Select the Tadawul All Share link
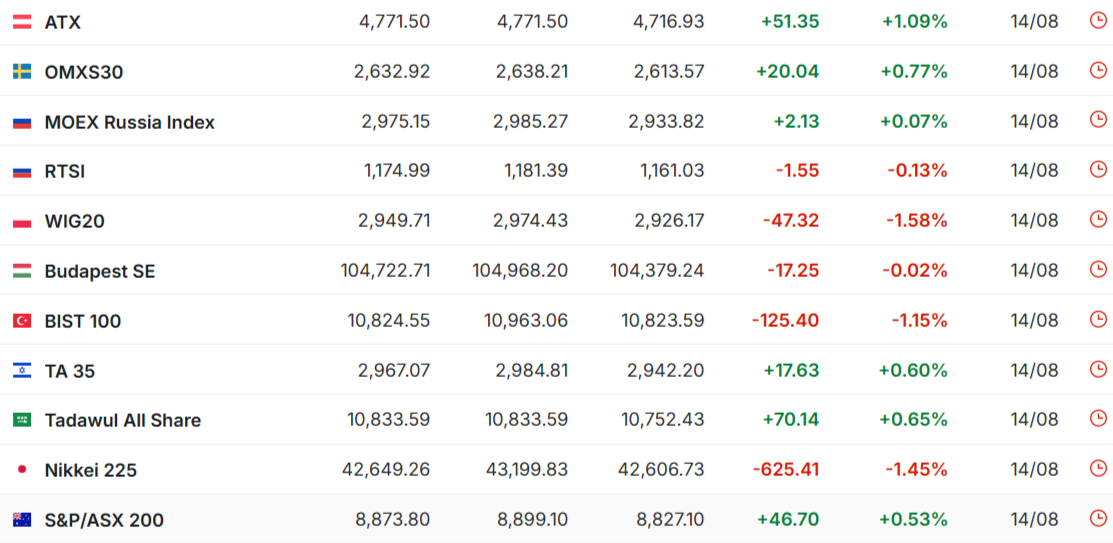The image size is (1113, 543). (123, 420)
